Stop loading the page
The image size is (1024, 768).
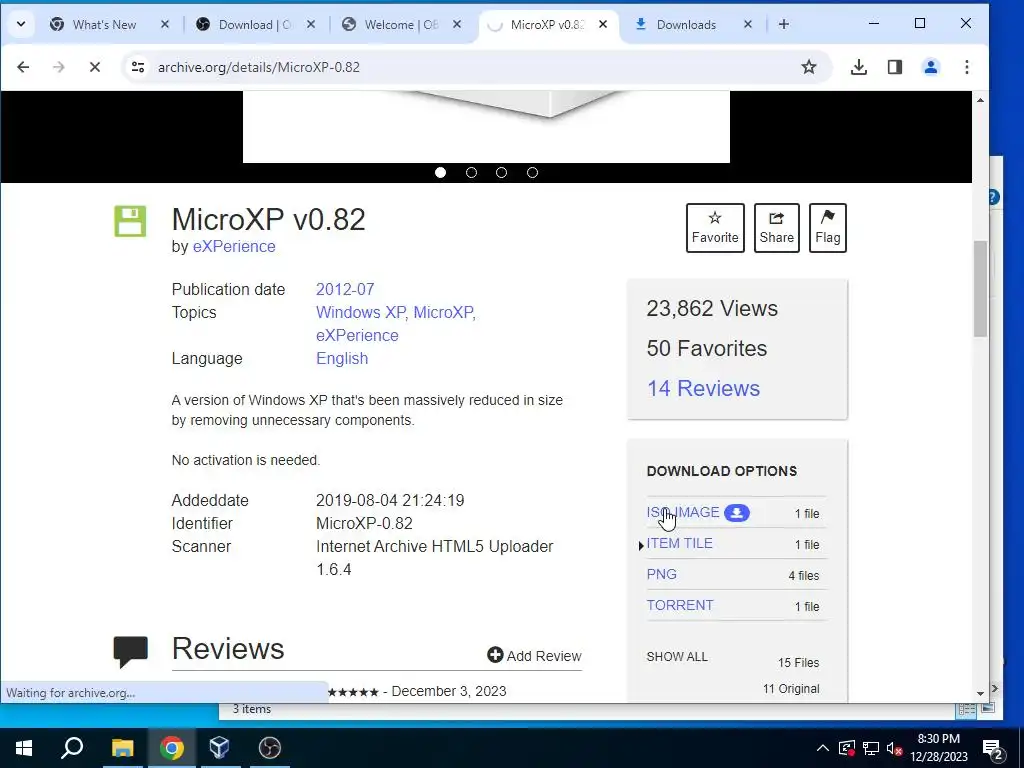(95, 67)
